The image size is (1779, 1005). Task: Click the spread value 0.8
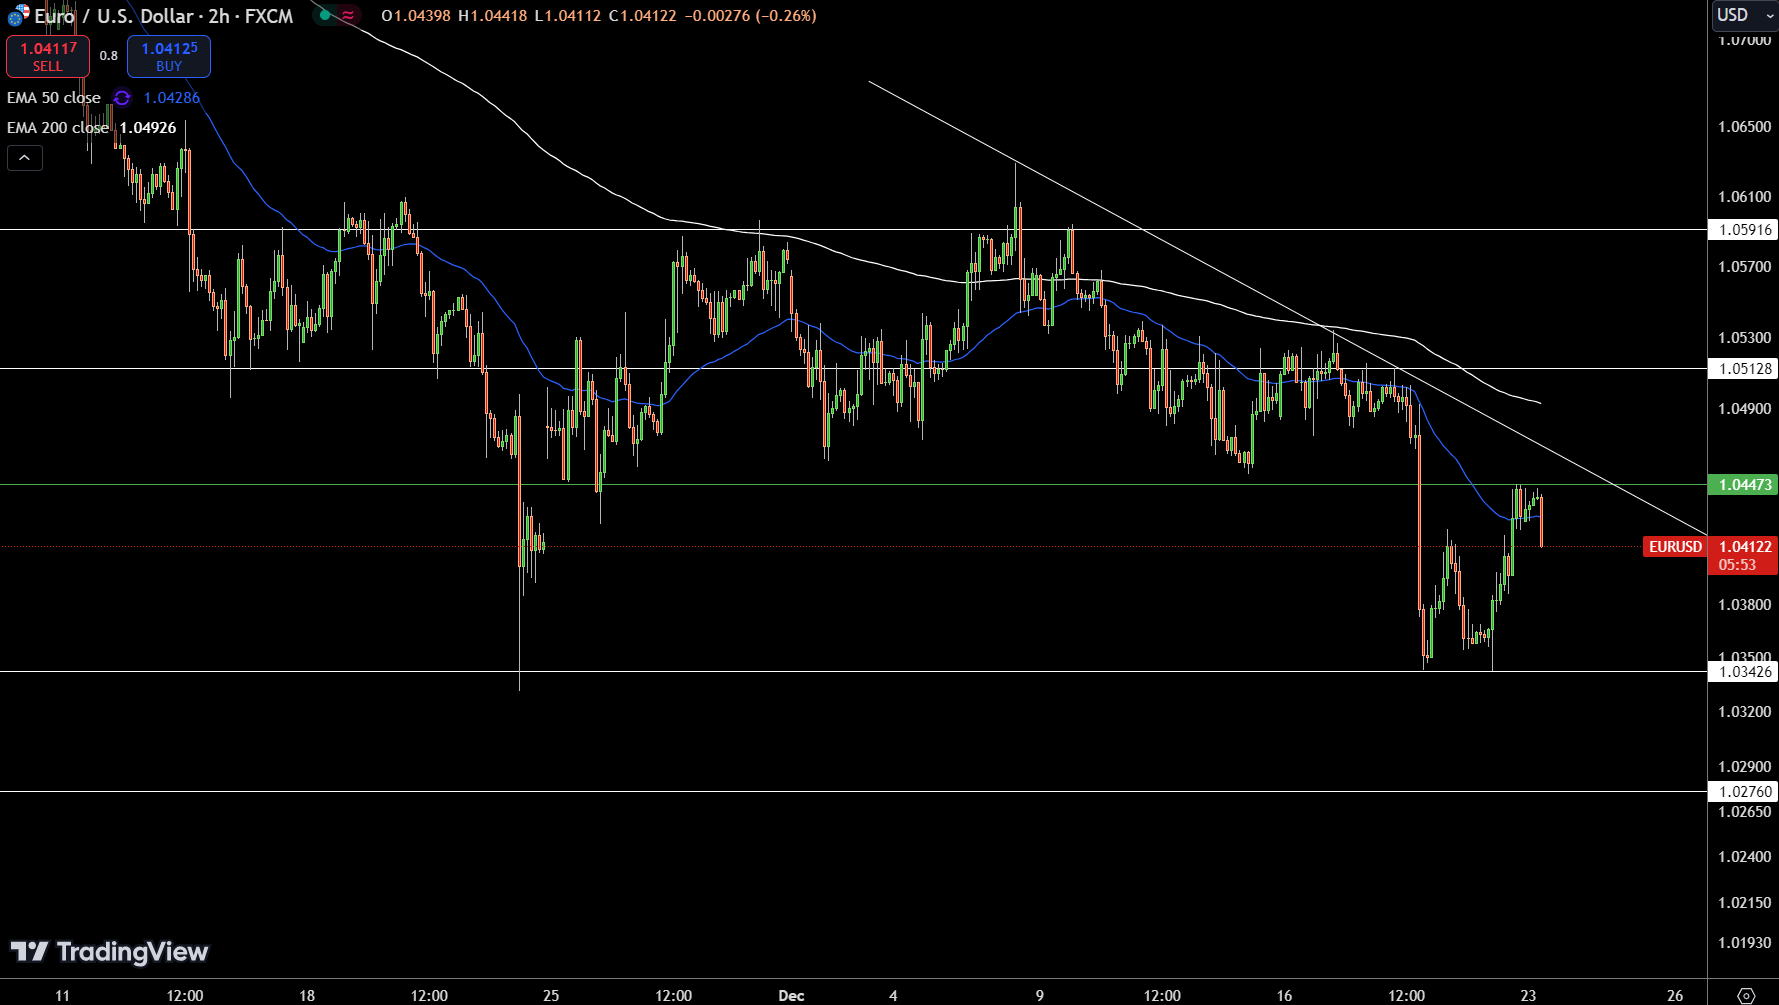point(109,56)
